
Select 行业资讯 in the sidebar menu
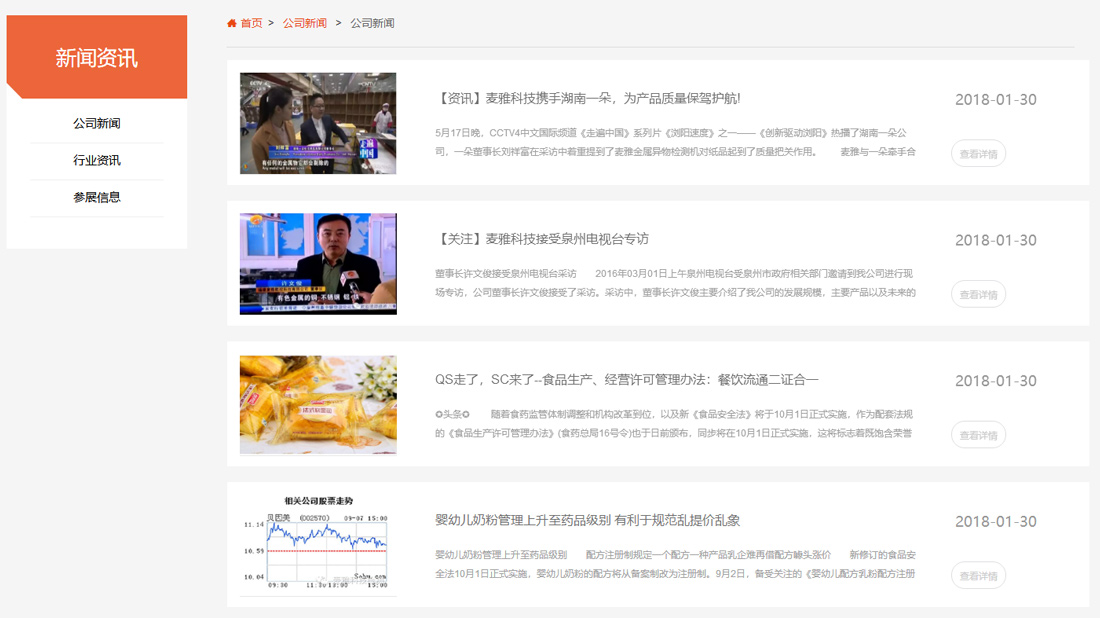97,161
